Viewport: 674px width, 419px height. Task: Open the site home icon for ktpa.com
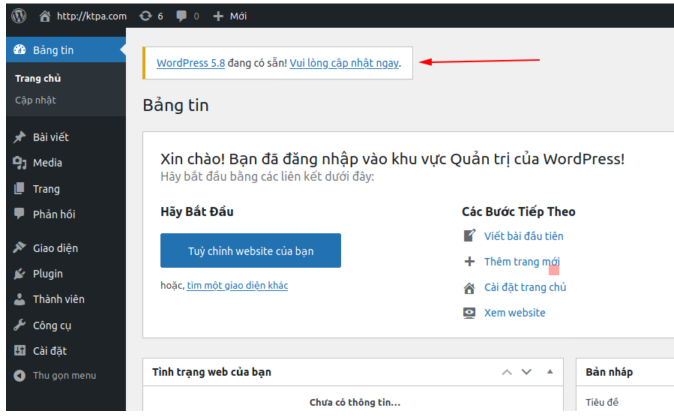[x=45, y=16]
